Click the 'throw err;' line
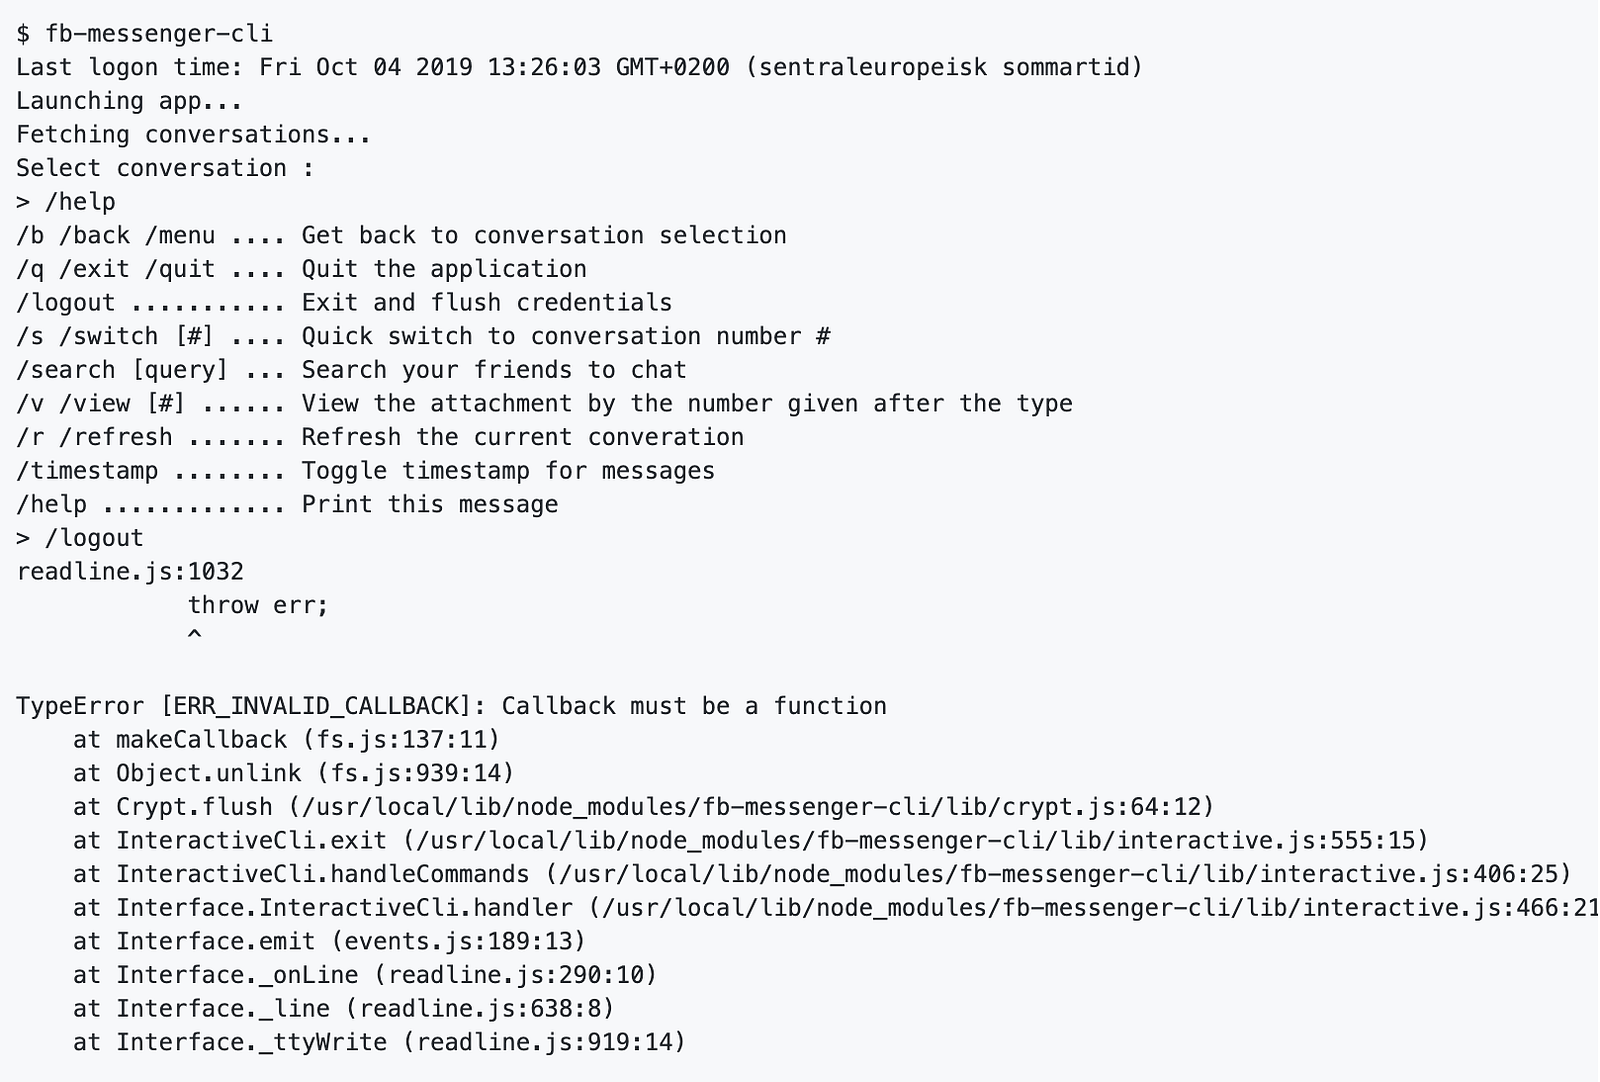The image size is (1600, 1082). (x=258, y=605)
